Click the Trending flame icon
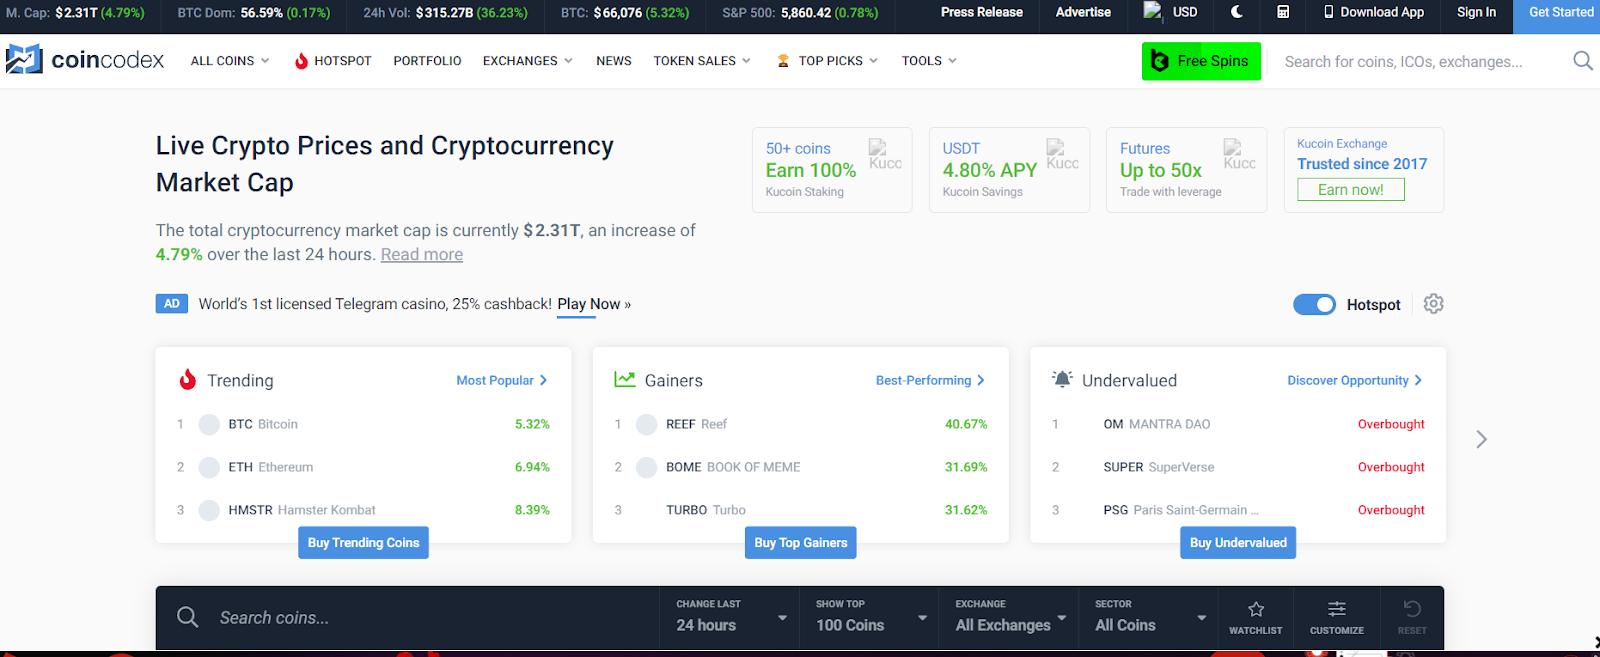Screen dimensions: 1600x657 (187, 380)
